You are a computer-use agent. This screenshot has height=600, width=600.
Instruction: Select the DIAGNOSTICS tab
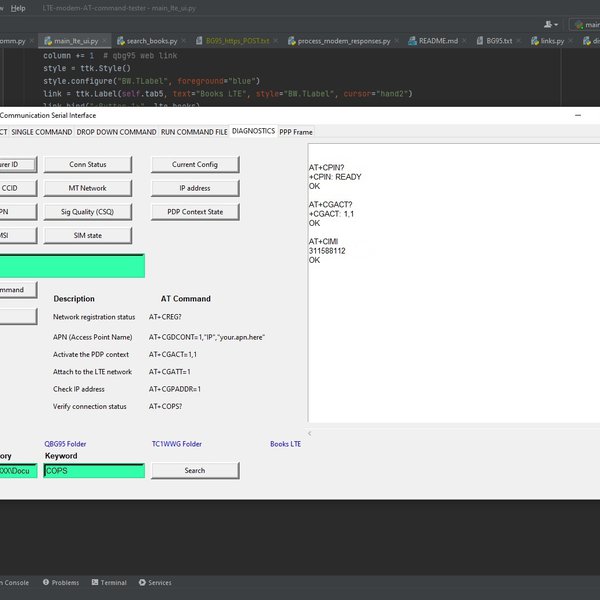[253, 131]
